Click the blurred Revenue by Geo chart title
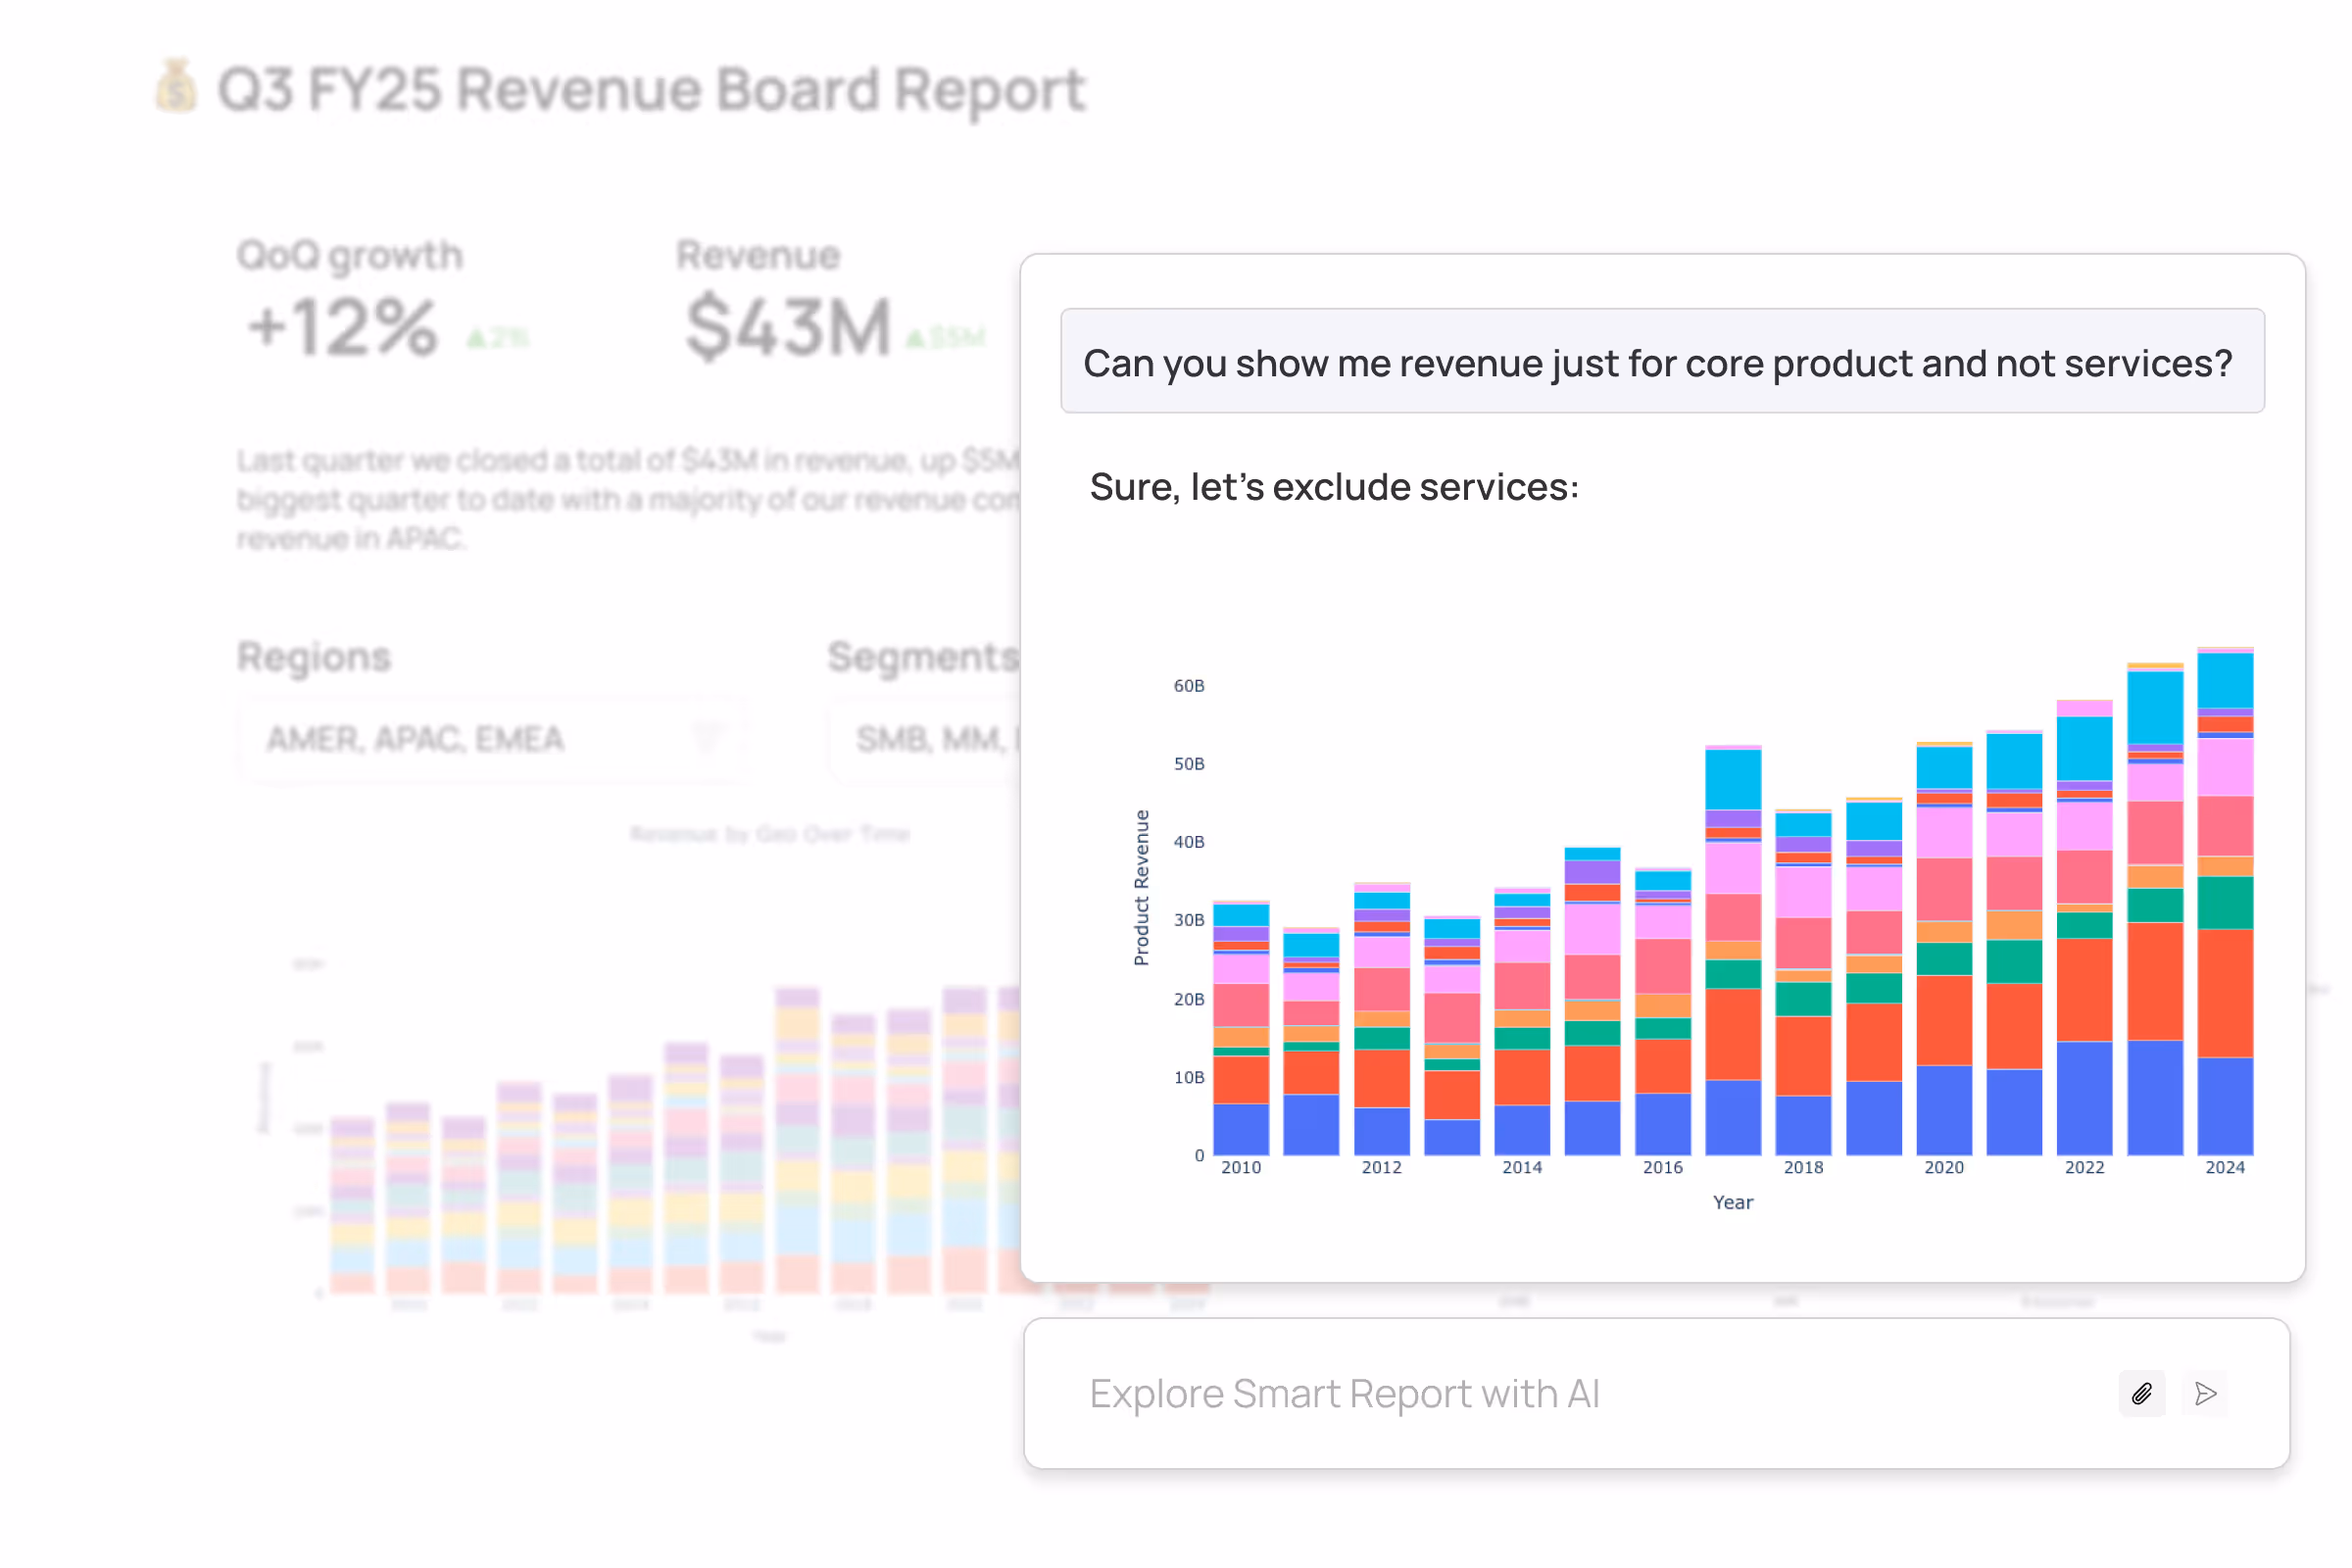 point(769,833)
